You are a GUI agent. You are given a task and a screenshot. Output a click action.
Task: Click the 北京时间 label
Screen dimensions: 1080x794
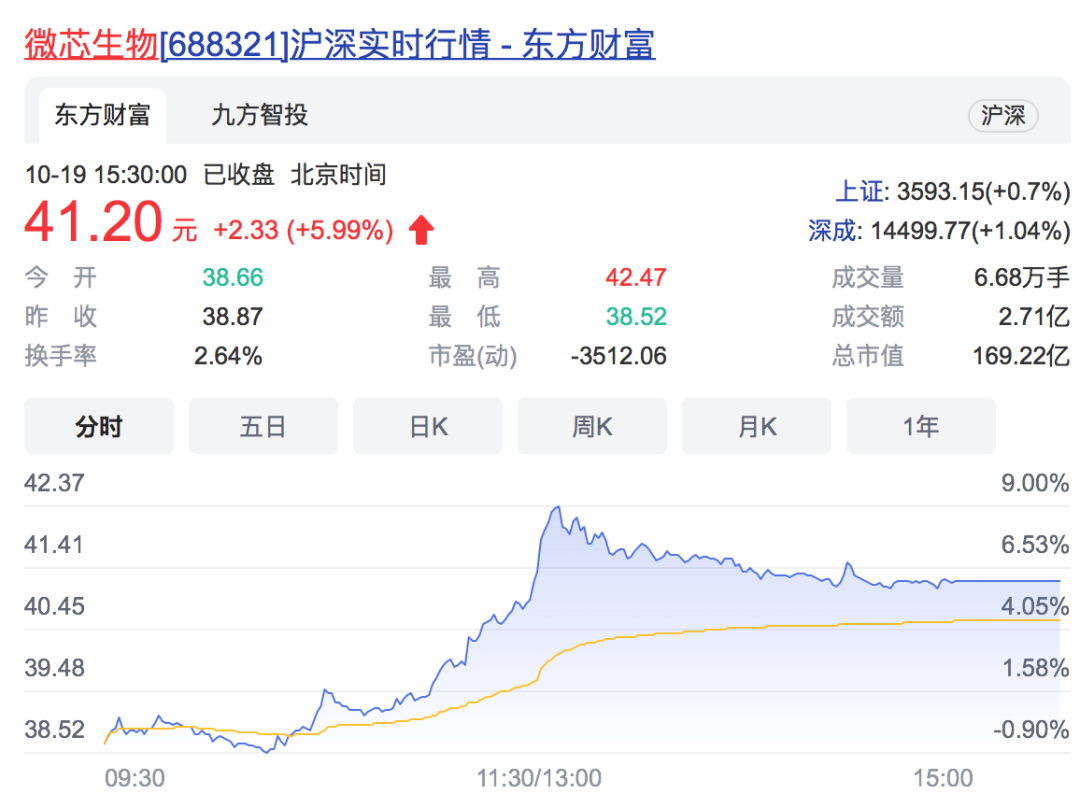click(338, 175)
